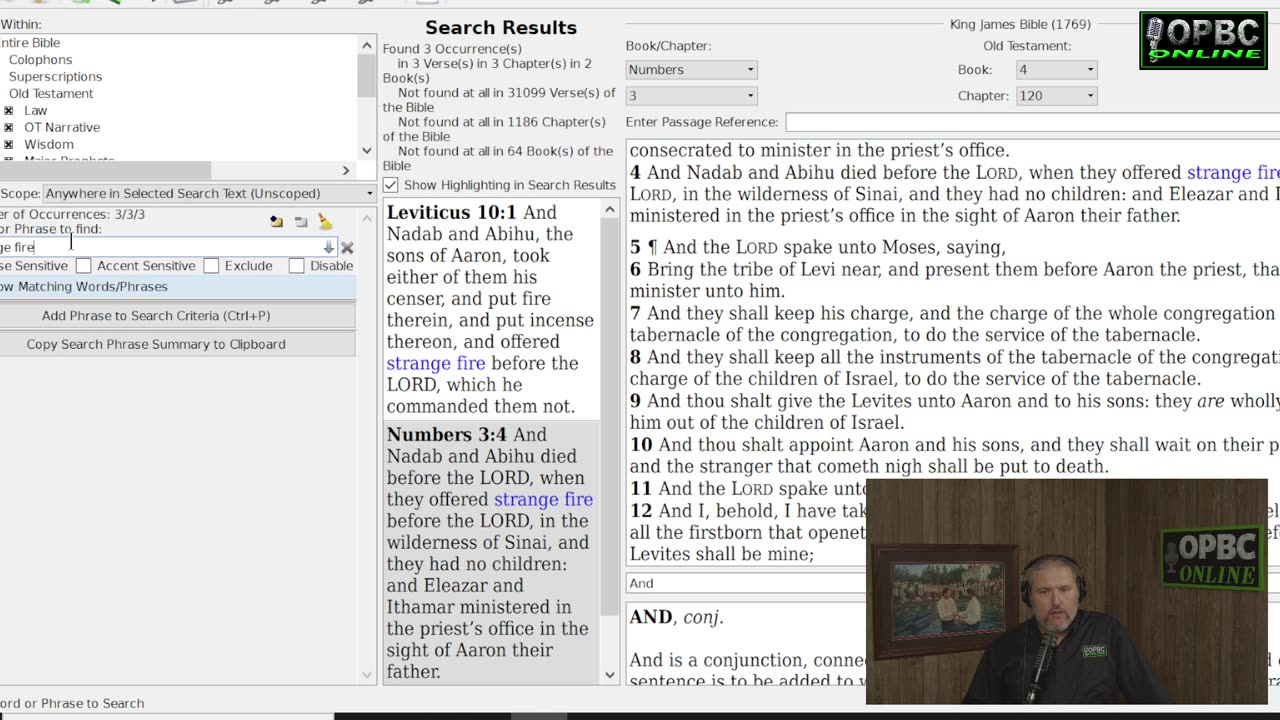Screen dimensions: 1280x720
Task: Select Old Testament in the search-within tree
Action: [51, 94]
